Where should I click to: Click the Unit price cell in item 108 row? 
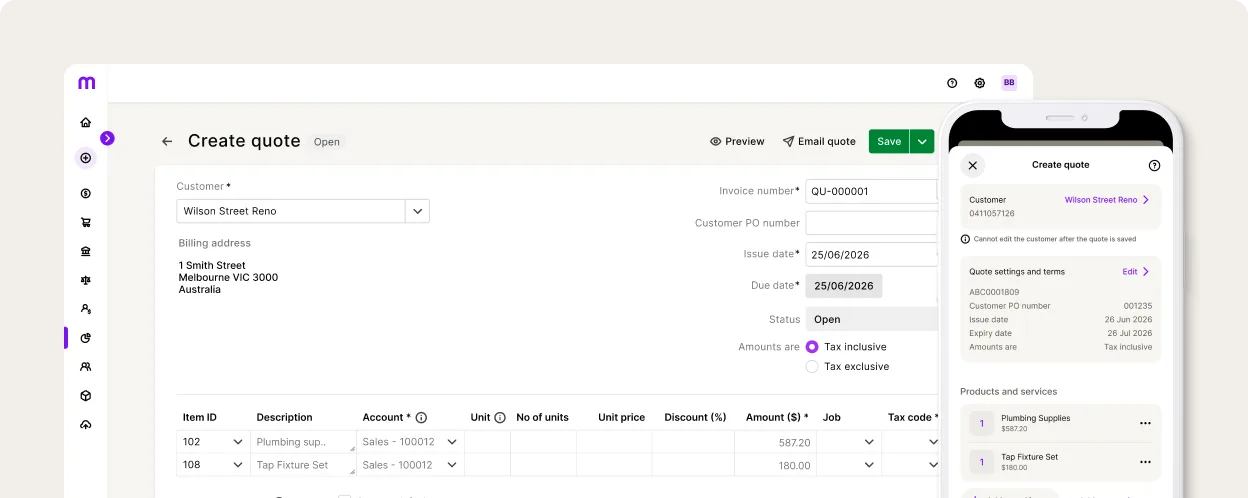[x=614, y=465]
